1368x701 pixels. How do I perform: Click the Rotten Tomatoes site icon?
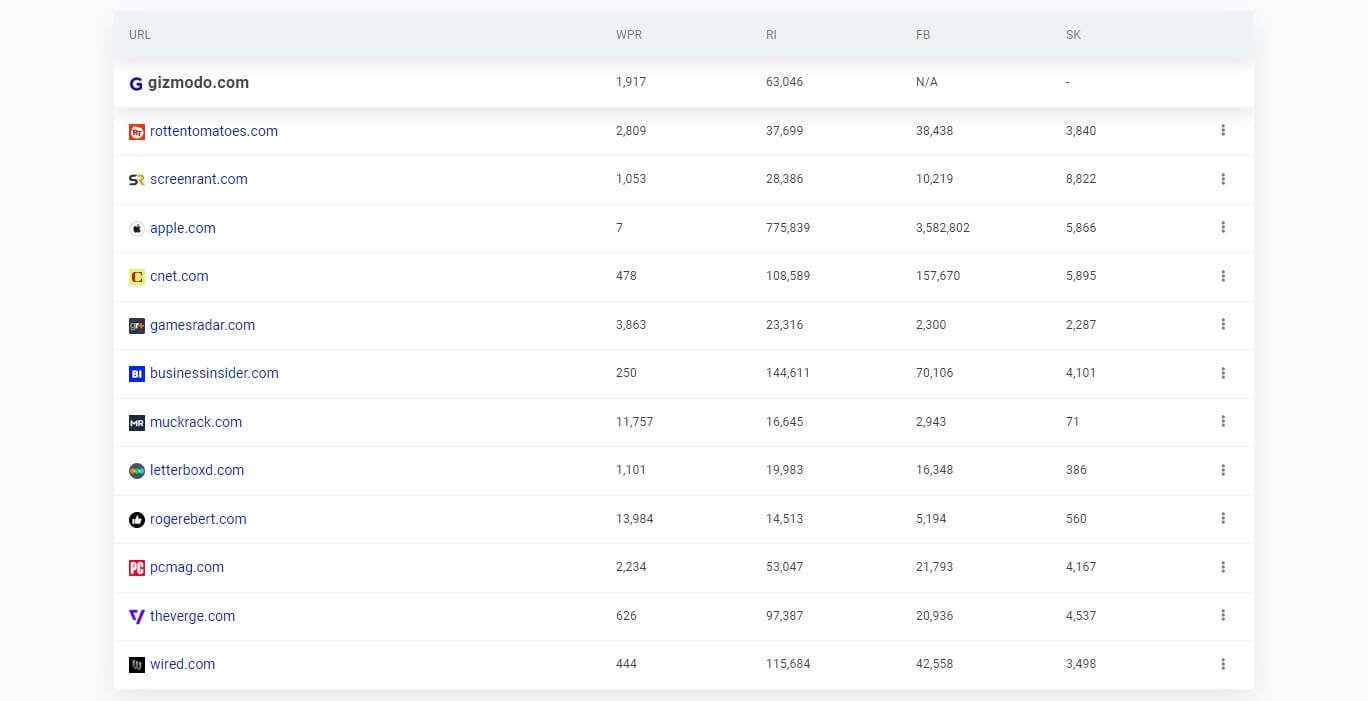(136, 131)
